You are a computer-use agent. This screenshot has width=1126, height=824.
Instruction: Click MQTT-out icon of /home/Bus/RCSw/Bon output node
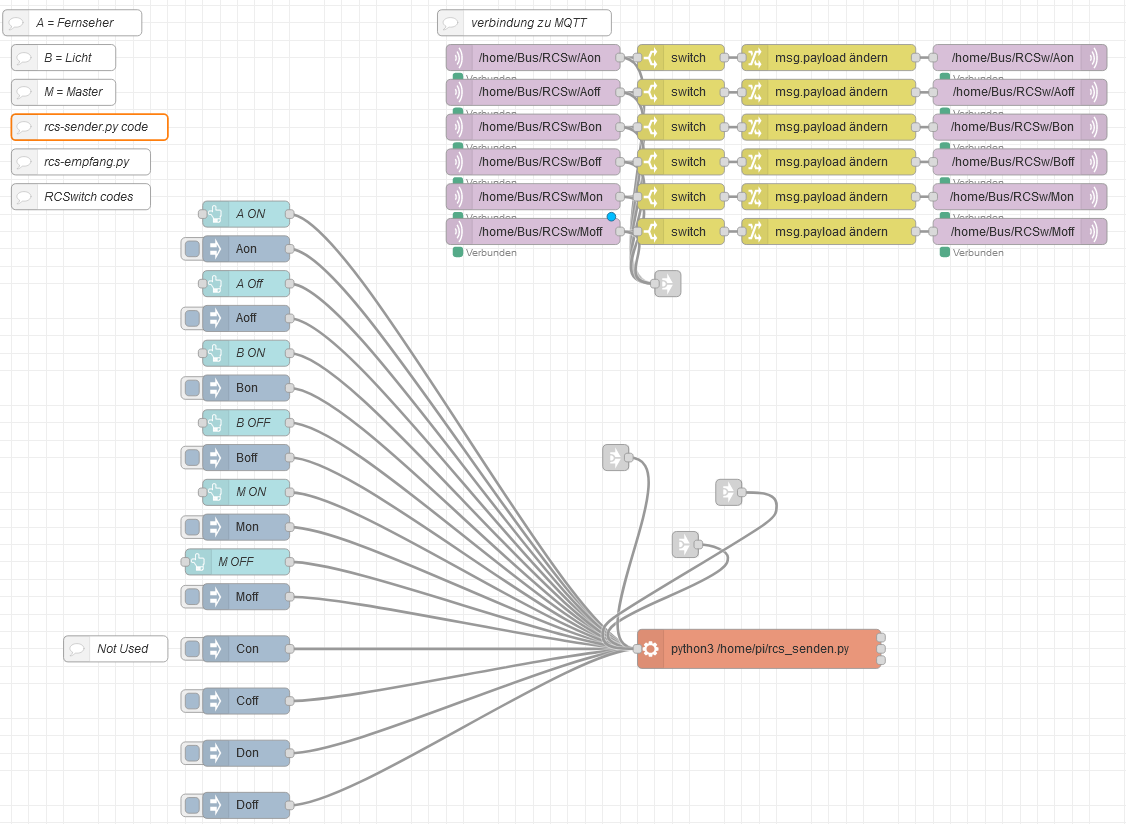pyautogui.click(x=1094, y=126)
